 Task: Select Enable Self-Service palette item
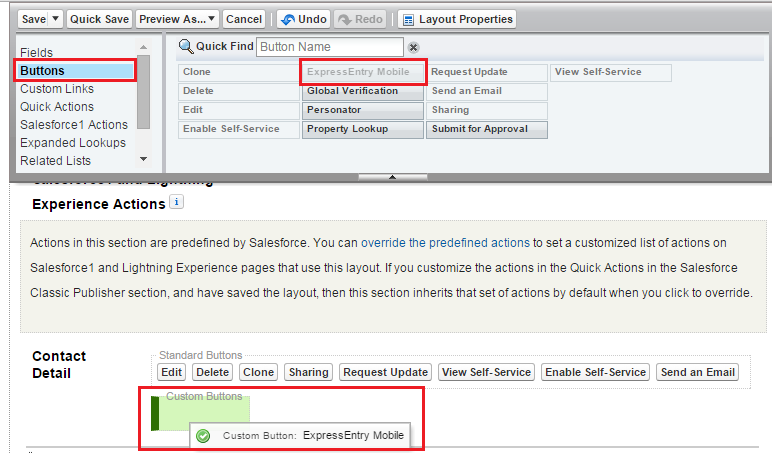point(238,129)
